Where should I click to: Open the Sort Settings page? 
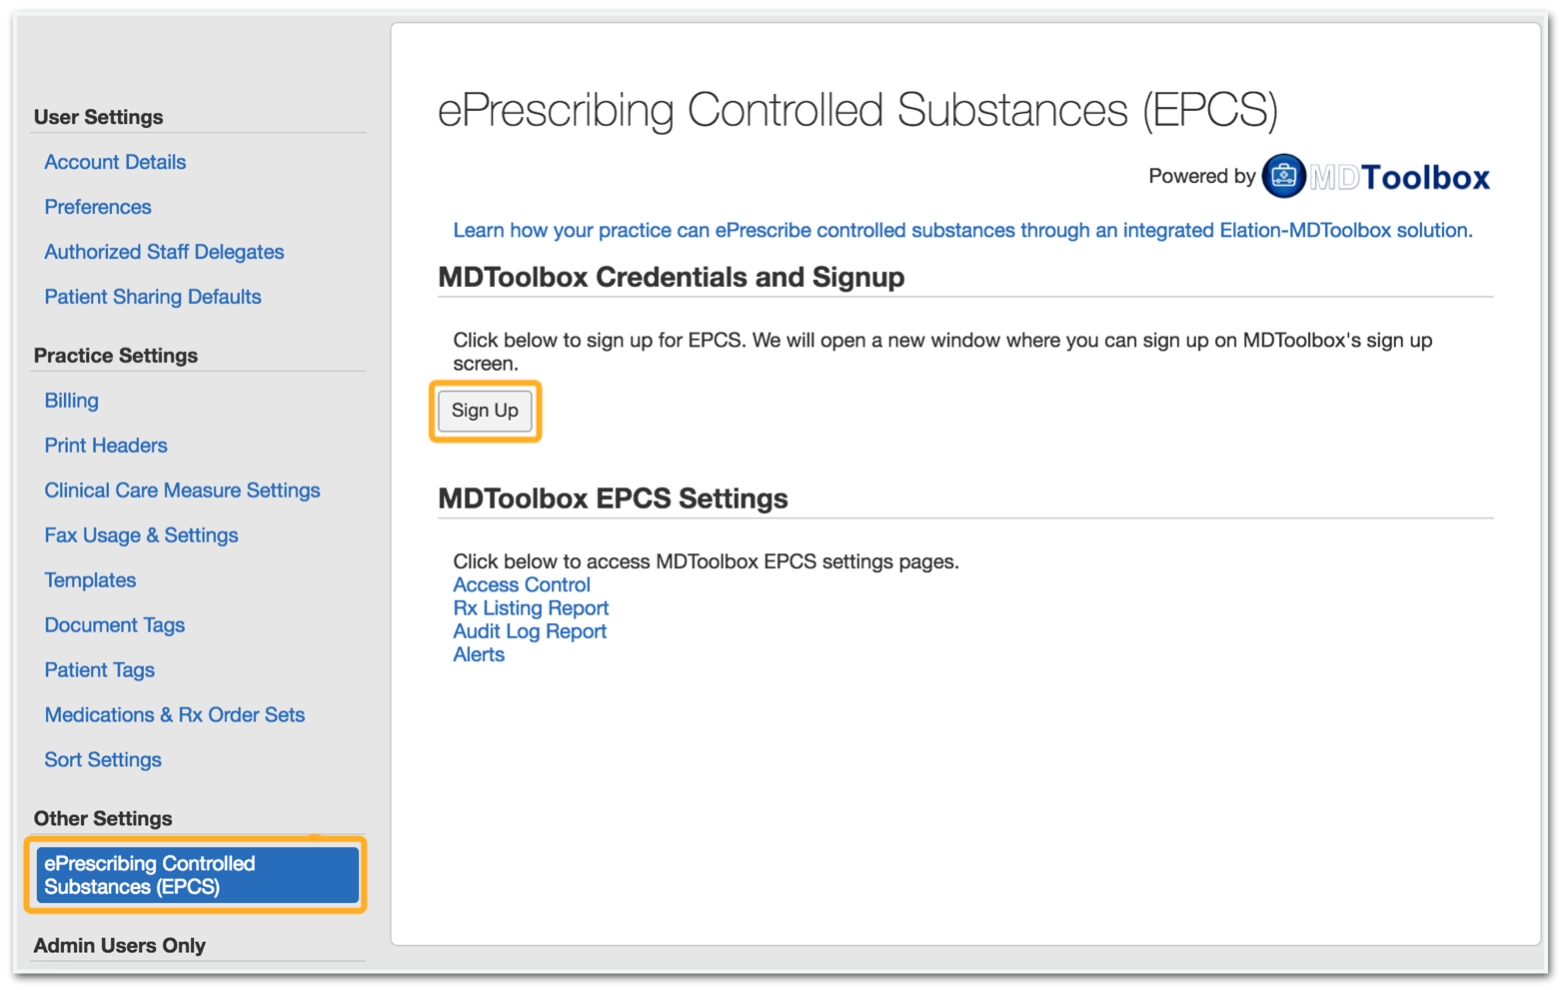pos(102,760)
